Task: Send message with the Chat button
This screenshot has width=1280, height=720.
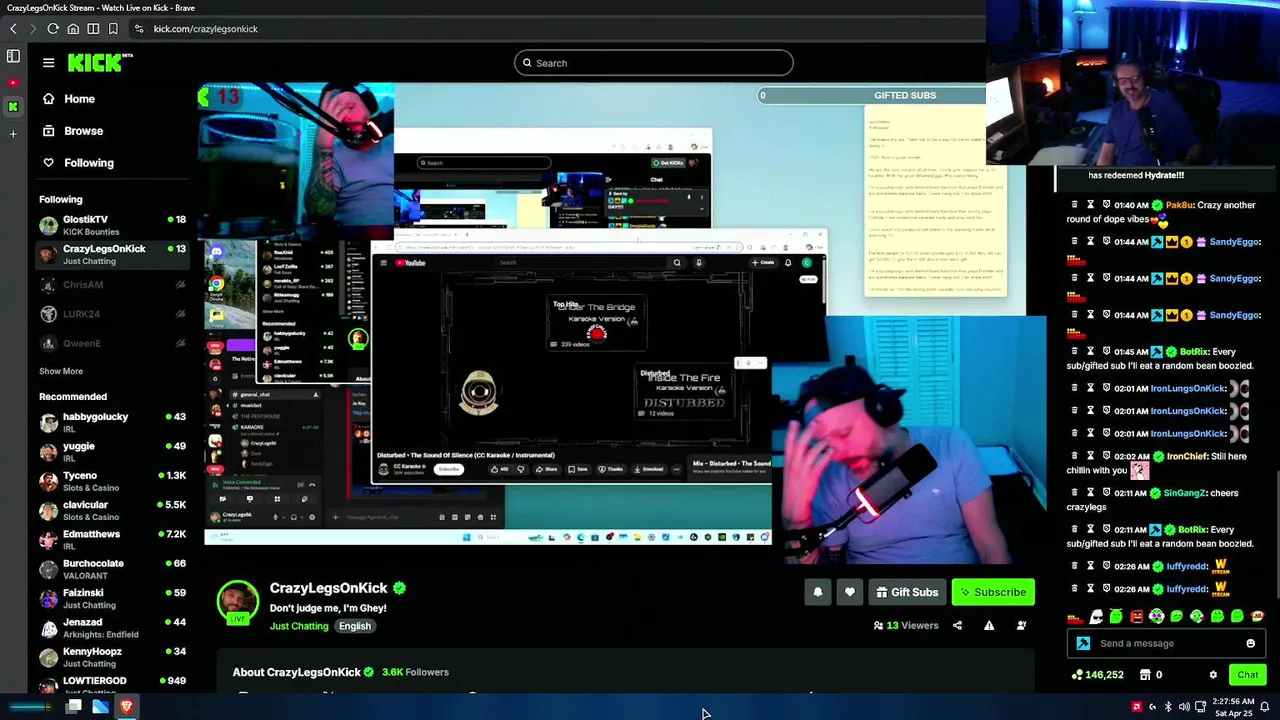Action: 1247,675
